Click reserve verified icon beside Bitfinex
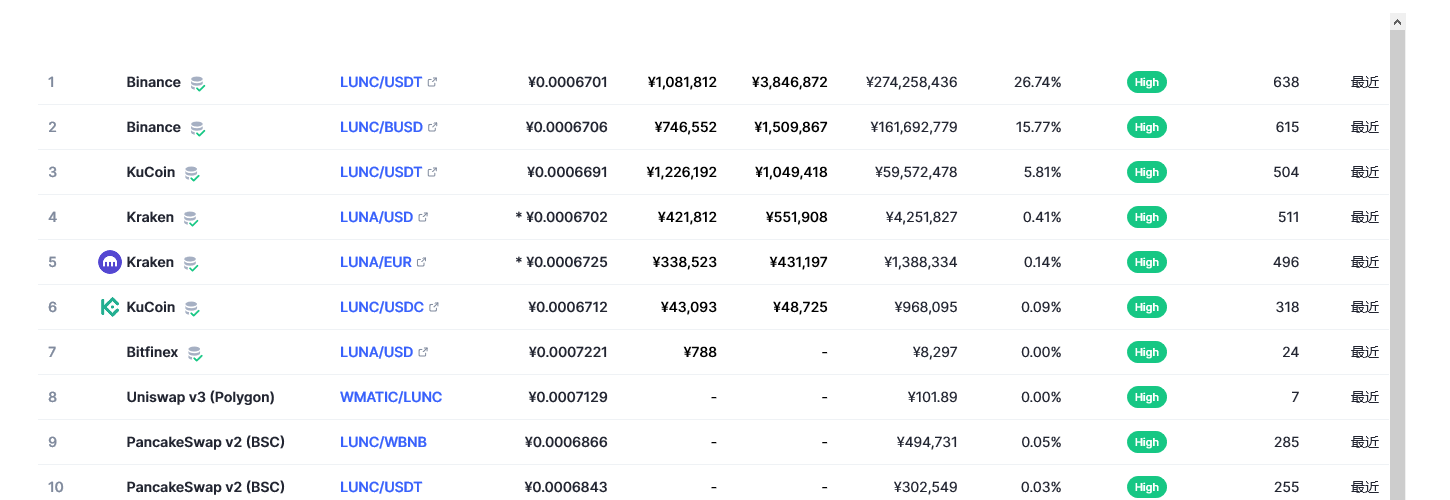 click(x=195, y=353)
